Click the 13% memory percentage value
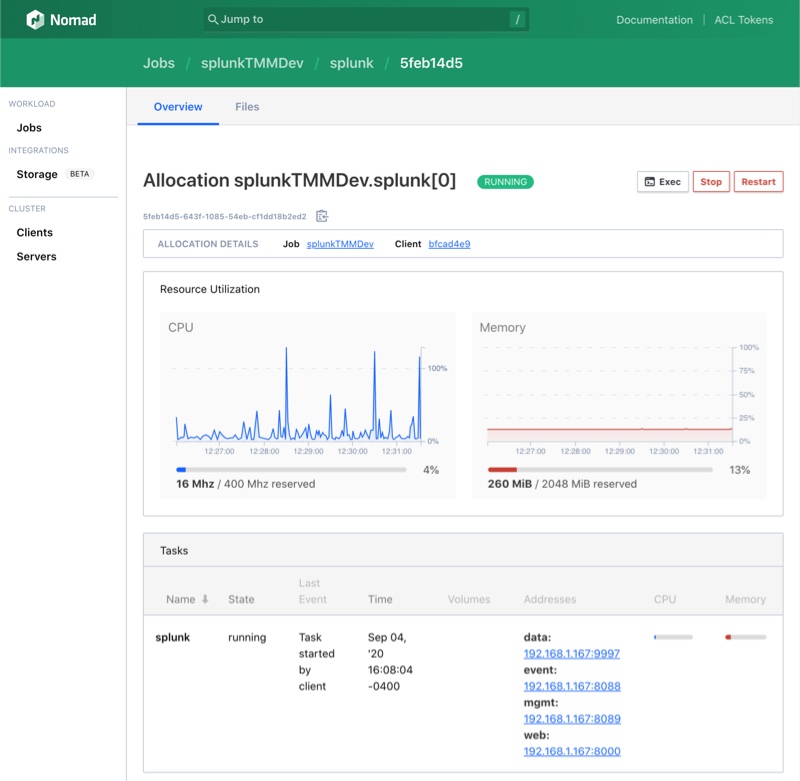This screenshot has width=800, height=781. click(739, 470)
